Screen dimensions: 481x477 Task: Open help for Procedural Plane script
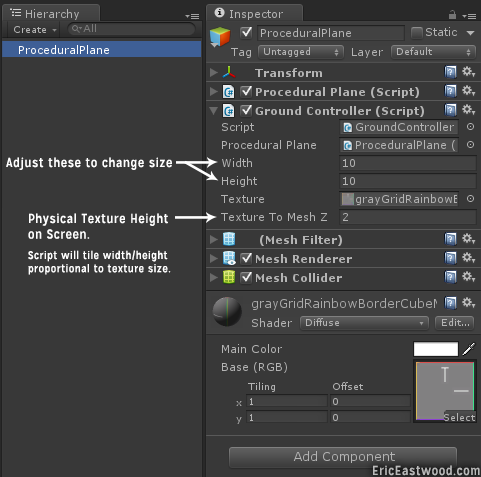(450, 91)
